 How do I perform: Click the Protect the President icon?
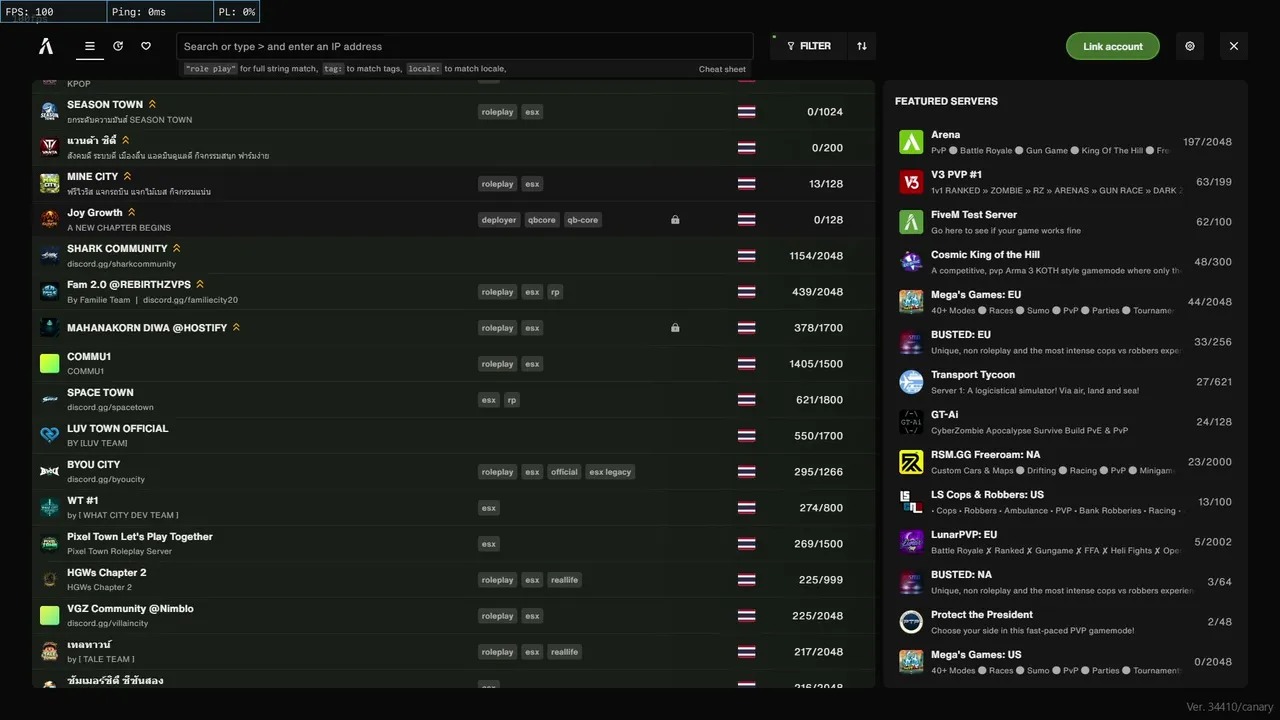(x=911, y=622)
